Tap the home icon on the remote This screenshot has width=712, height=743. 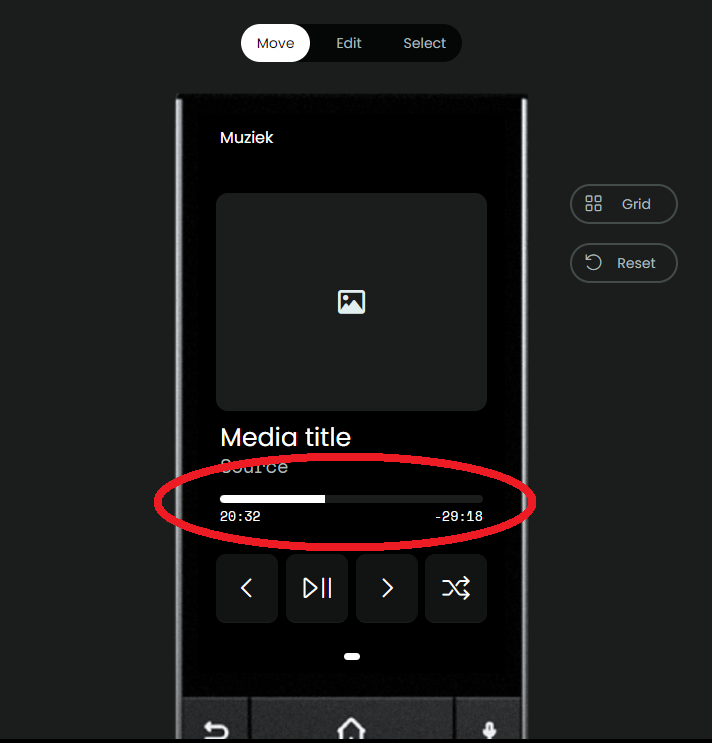tap(351, 727)
